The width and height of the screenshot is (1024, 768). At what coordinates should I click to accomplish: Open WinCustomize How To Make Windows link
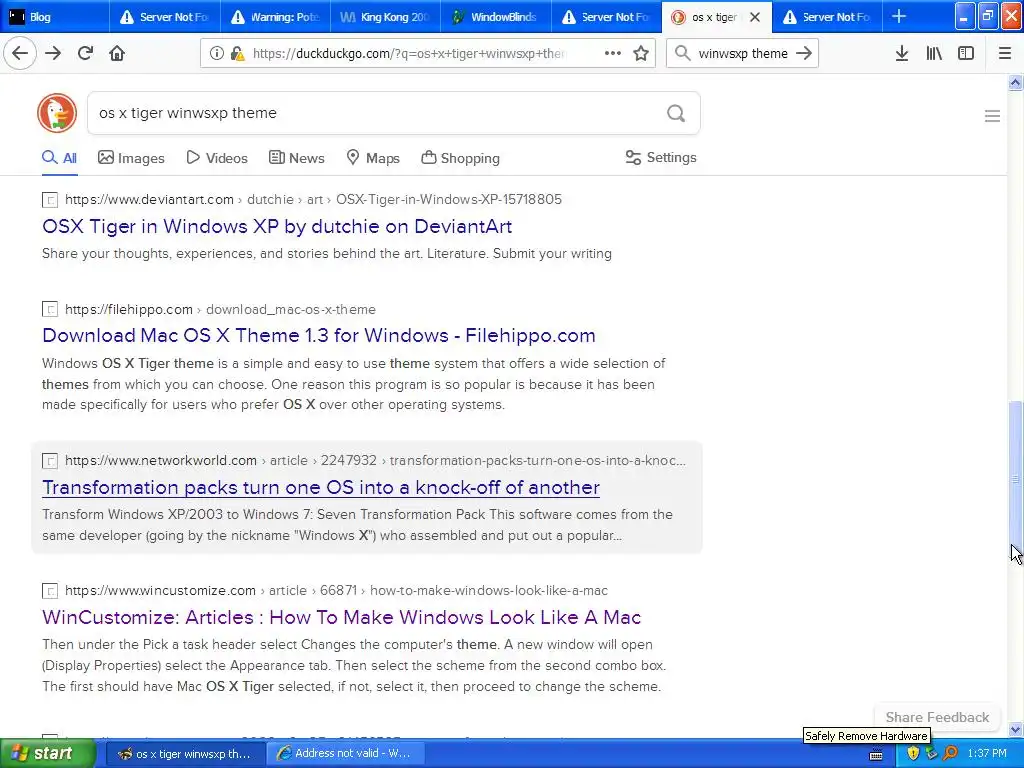tap(342, 617)
